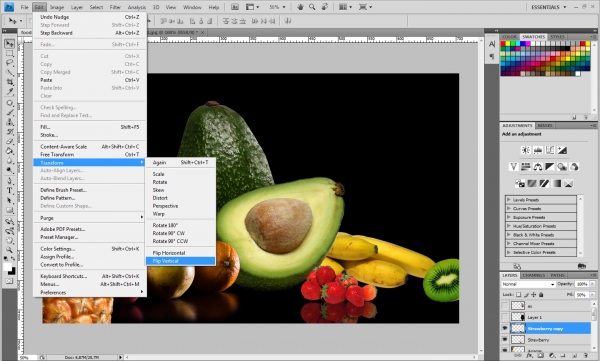The height and width of the screenshot is (361, 600).
Task: Toggle lock position icon
Action: (x=534, y=295)
